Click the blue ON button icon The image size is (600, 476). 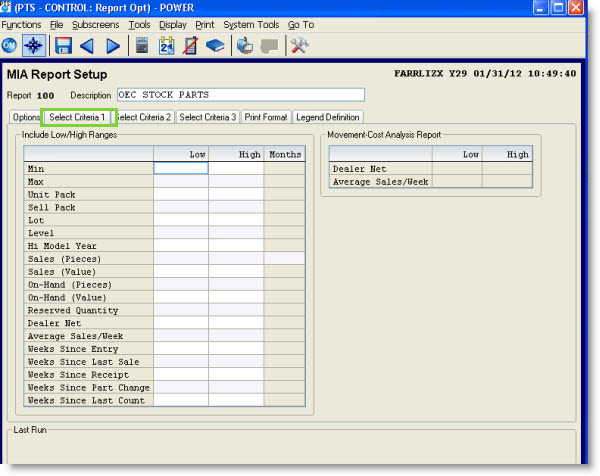tap(9, 46)
